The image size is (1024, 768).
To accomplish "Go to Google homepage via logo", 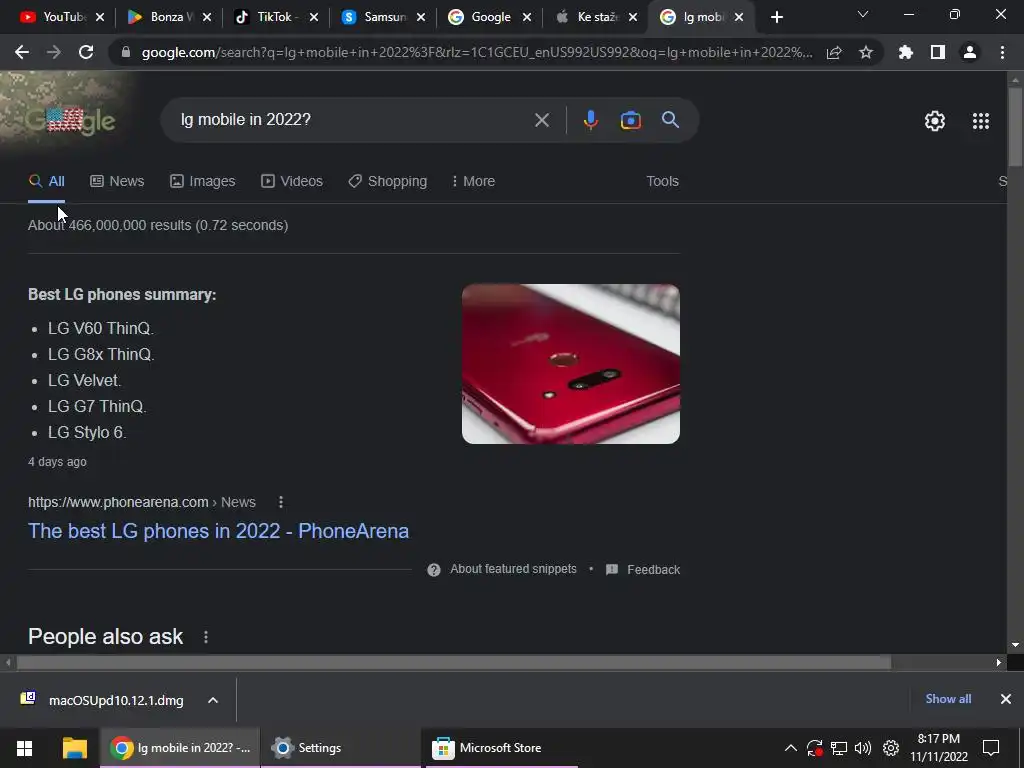I will (x=71, y=120).
